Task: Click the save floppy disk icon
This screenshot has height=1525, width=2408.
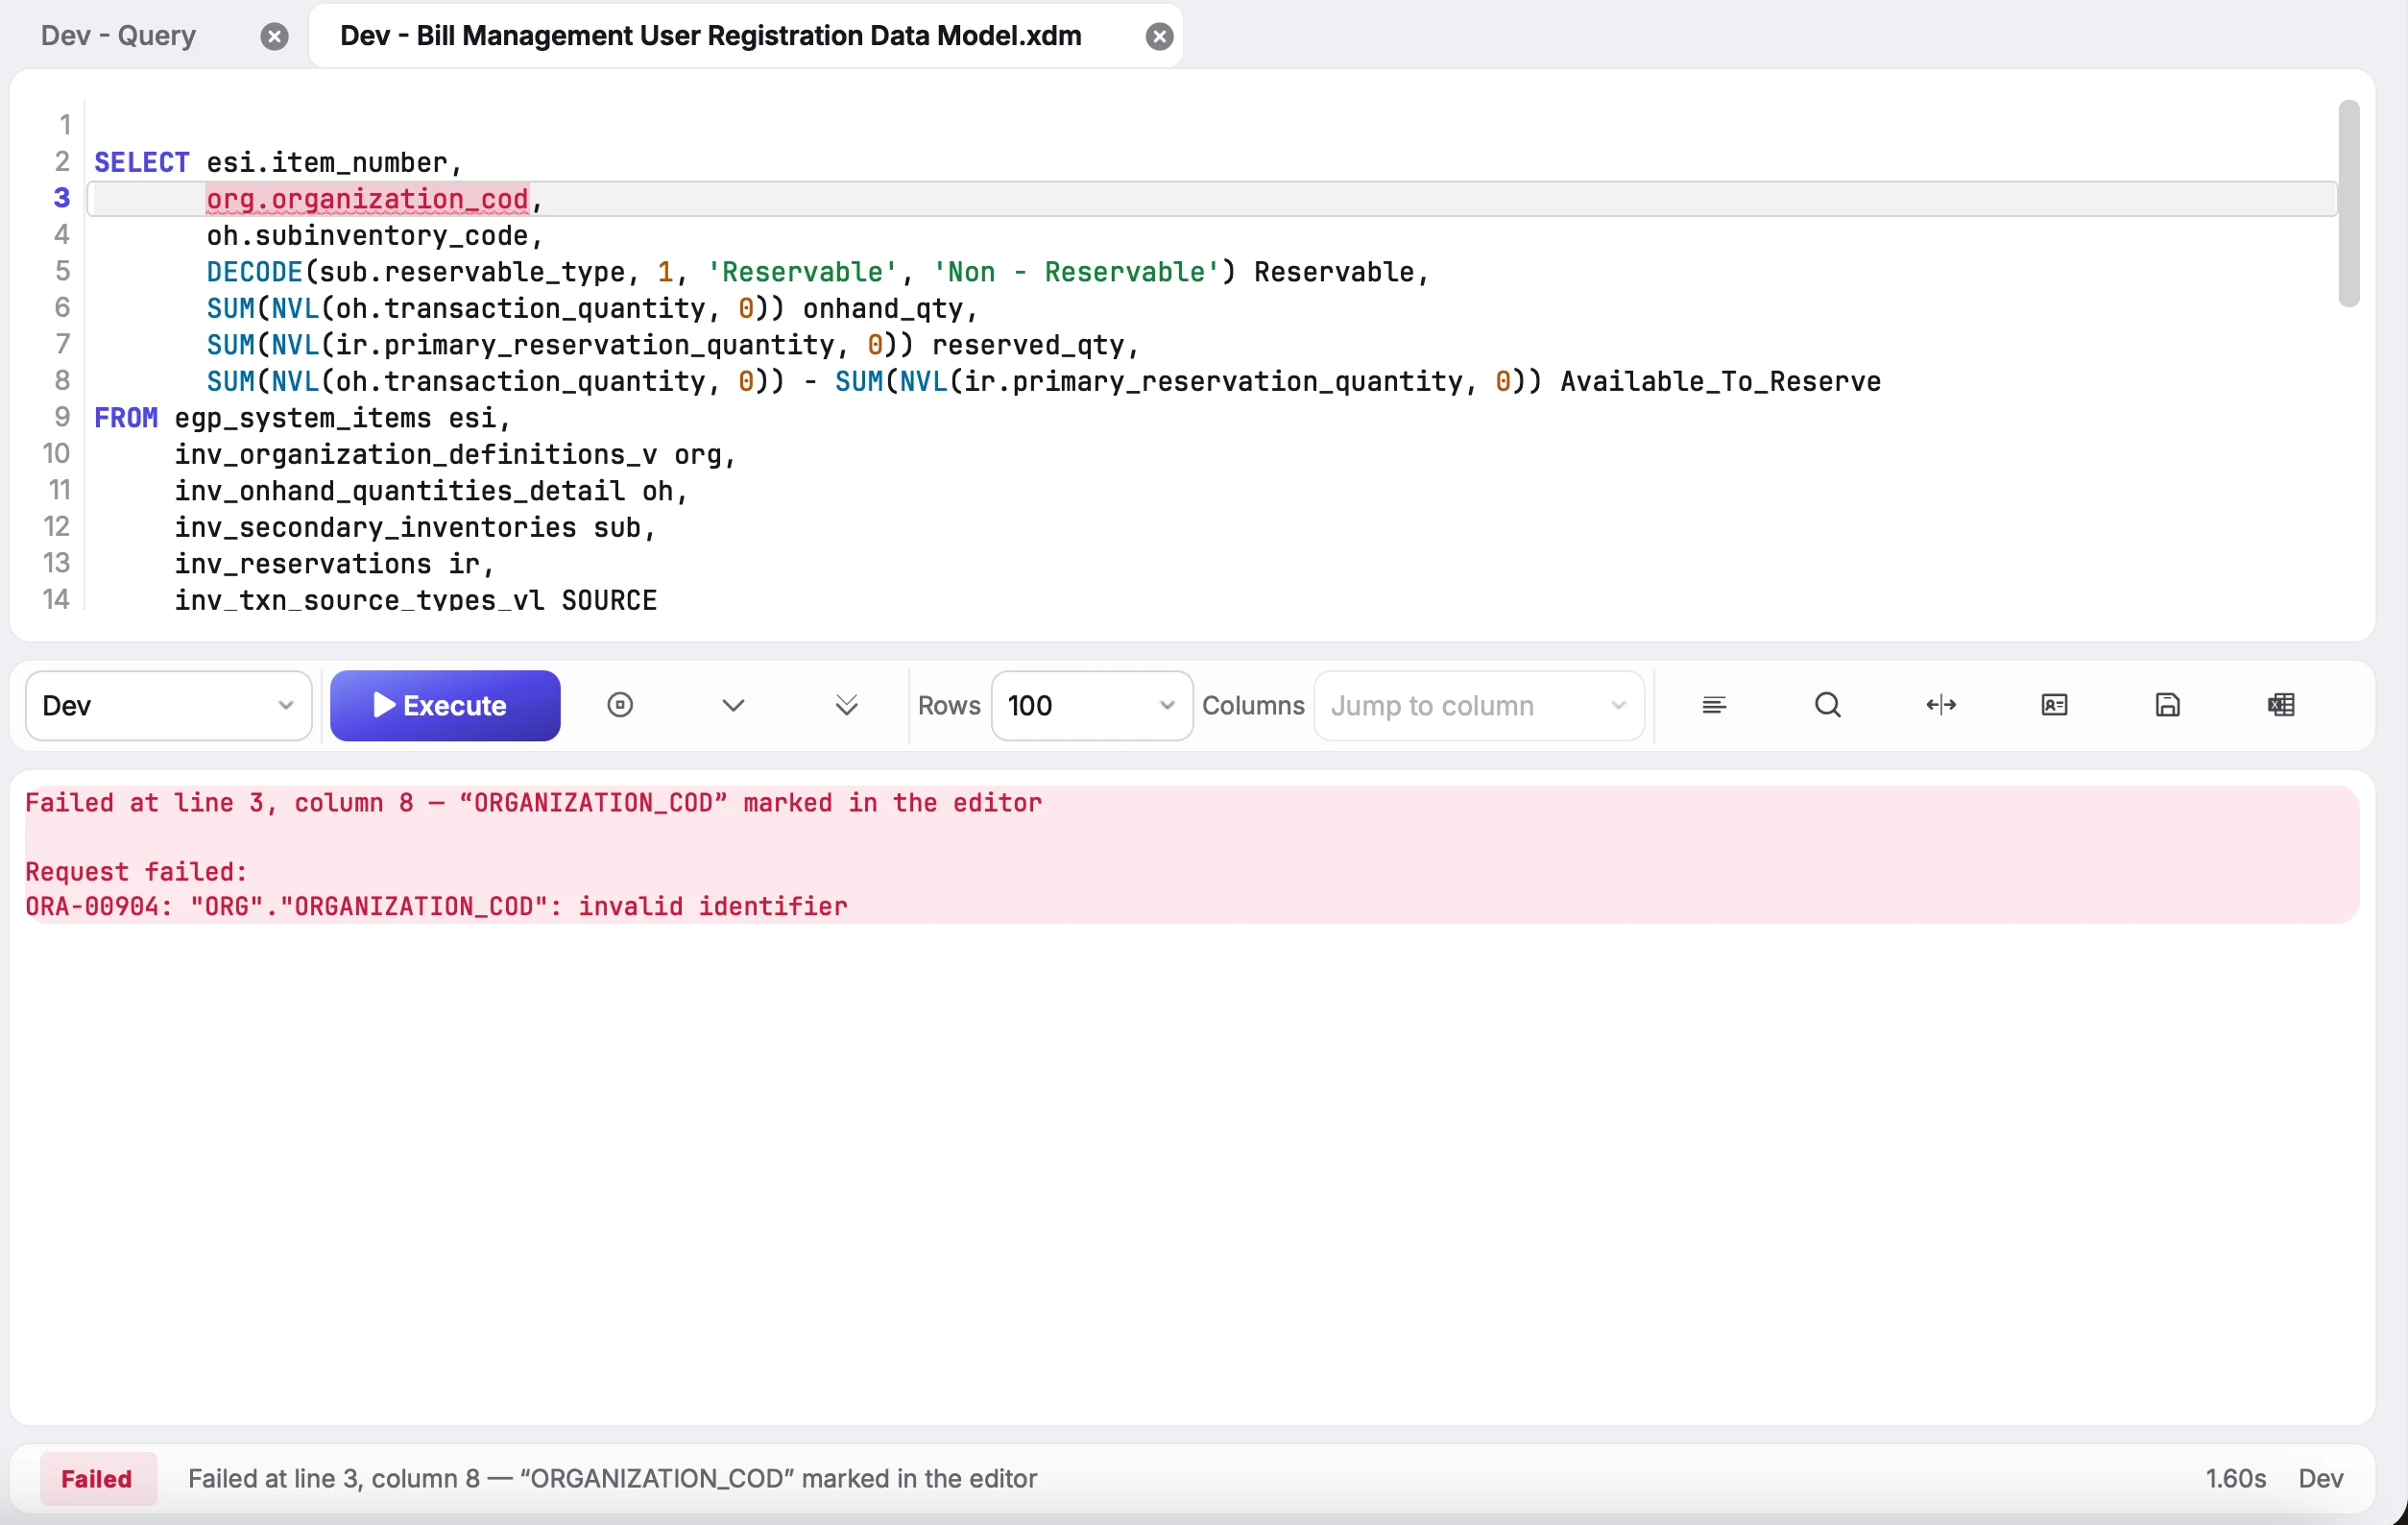Action: coord(2167,705)
